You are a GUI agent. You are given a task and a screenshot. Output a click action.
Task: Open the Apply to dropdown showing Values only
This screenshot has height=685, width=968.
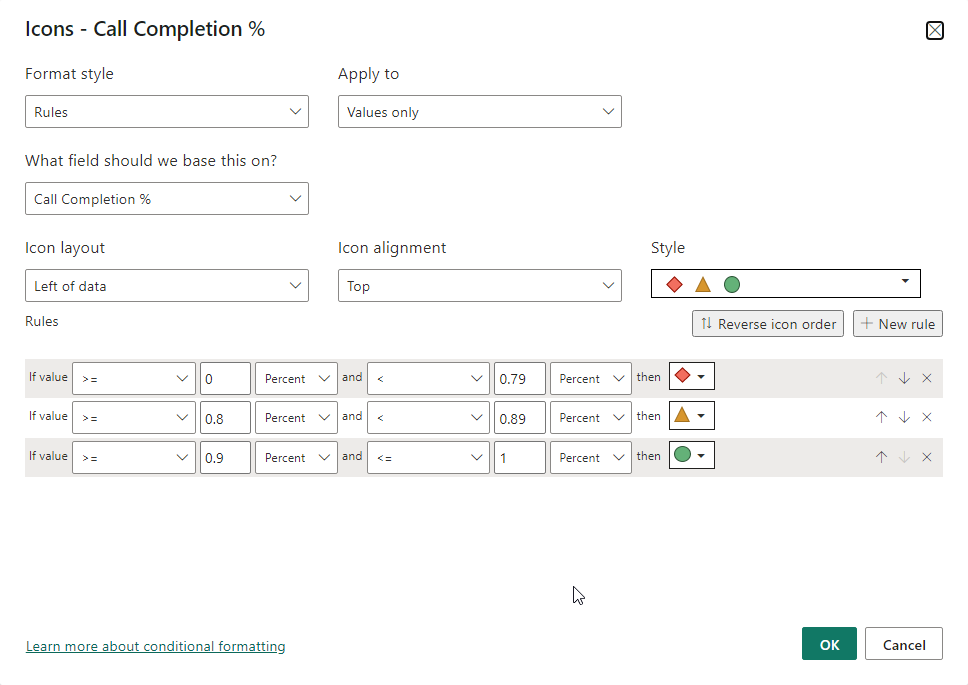480,112
